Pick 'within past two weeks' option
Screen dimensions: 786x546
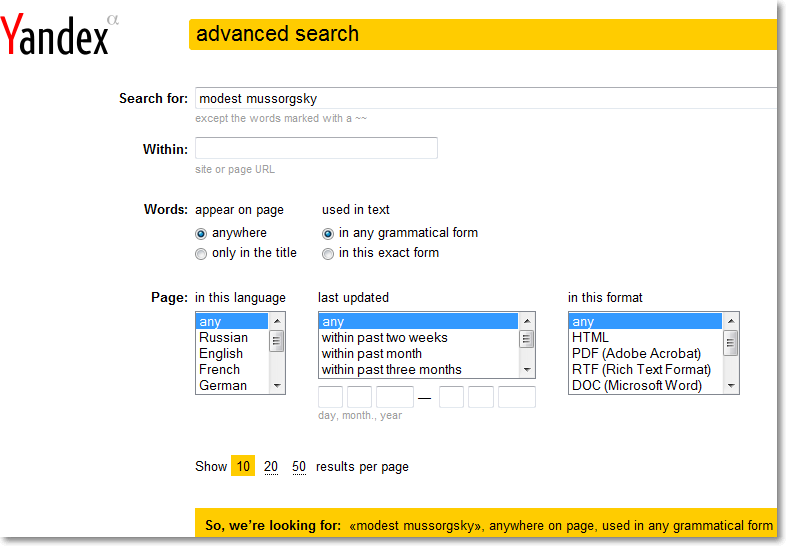(x=384, y=338)
